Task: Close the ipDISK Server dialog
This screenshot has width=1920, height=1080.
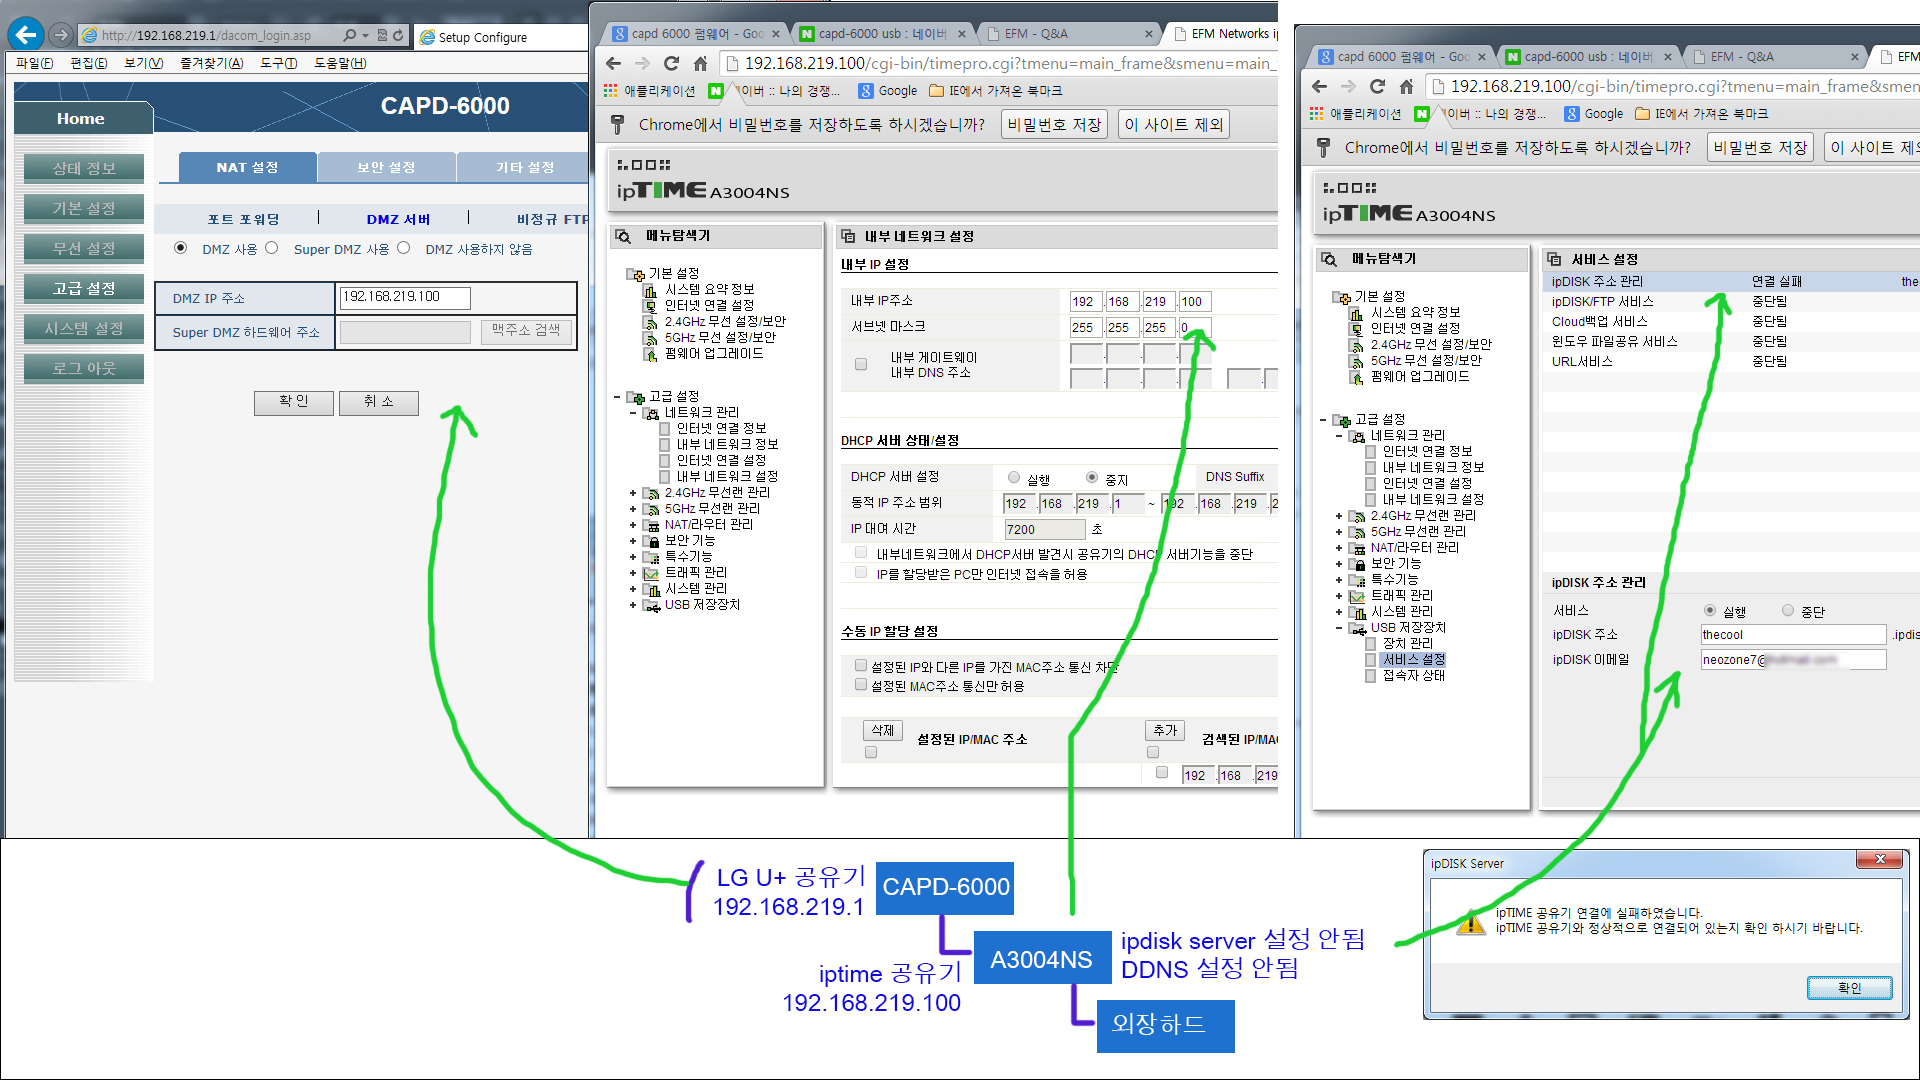Action: (1879, 860)
